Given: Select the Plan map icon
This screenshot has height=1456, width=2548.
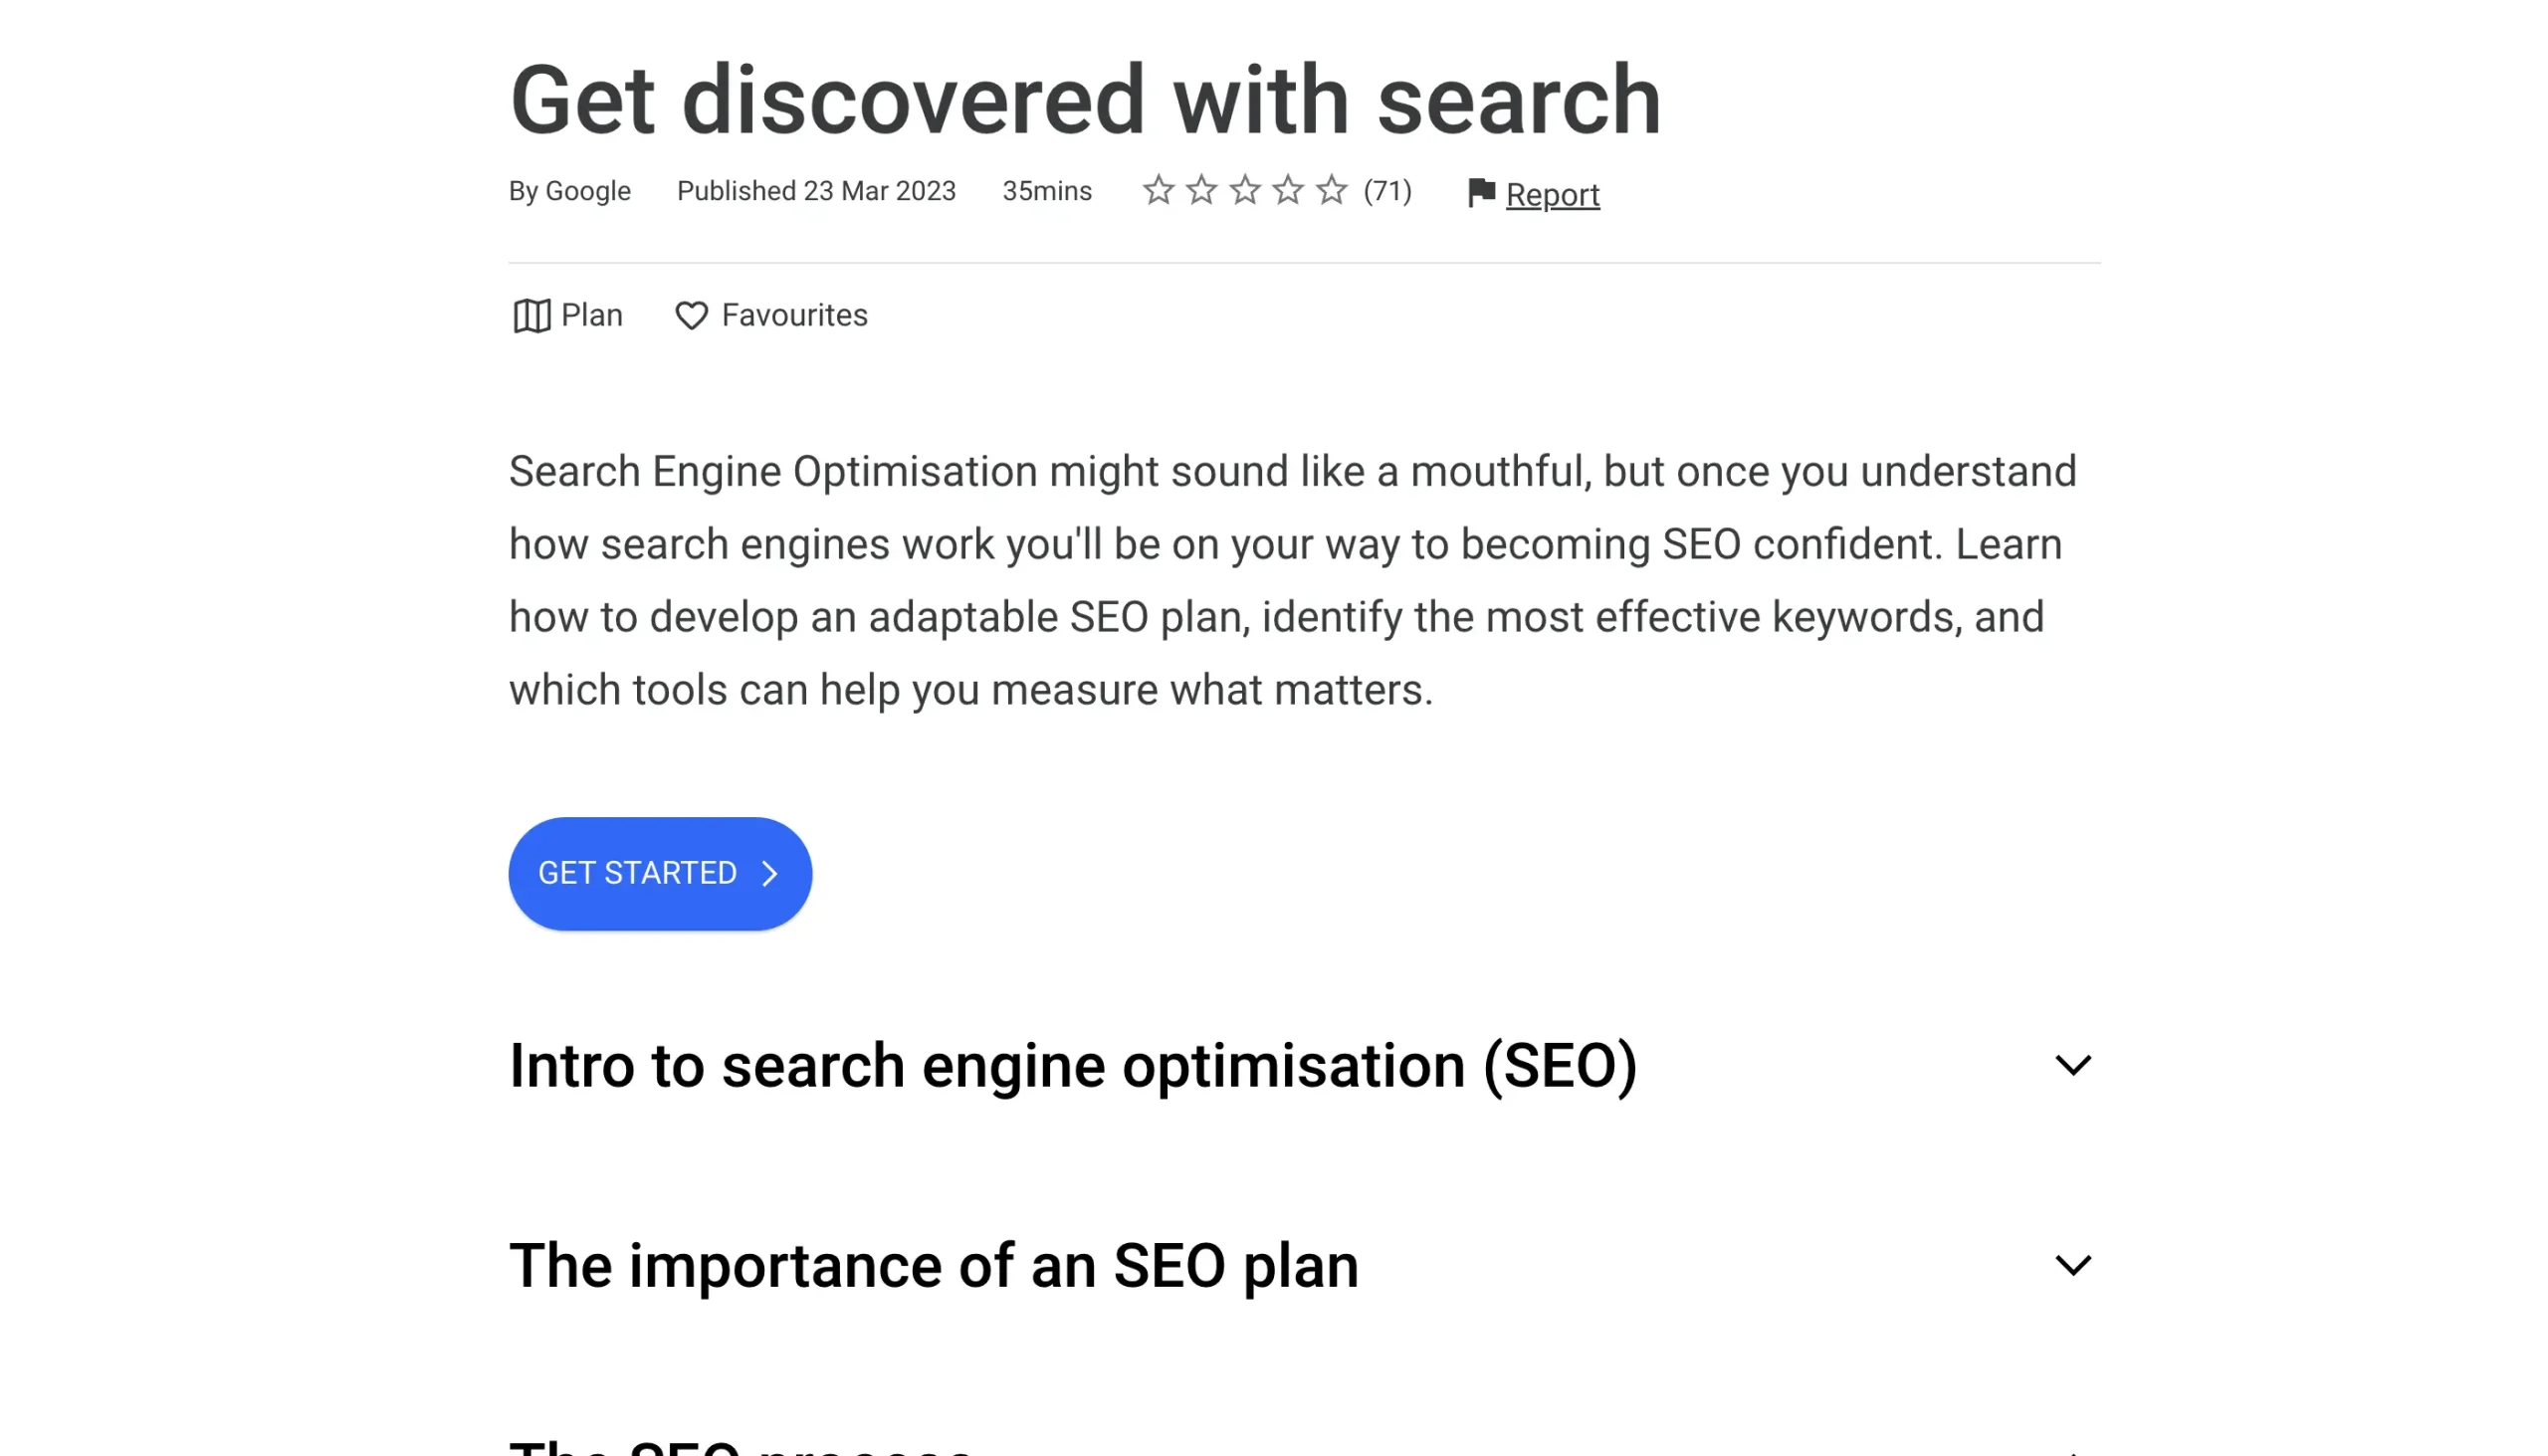Looking at the screenshot, I should (531, 315).
